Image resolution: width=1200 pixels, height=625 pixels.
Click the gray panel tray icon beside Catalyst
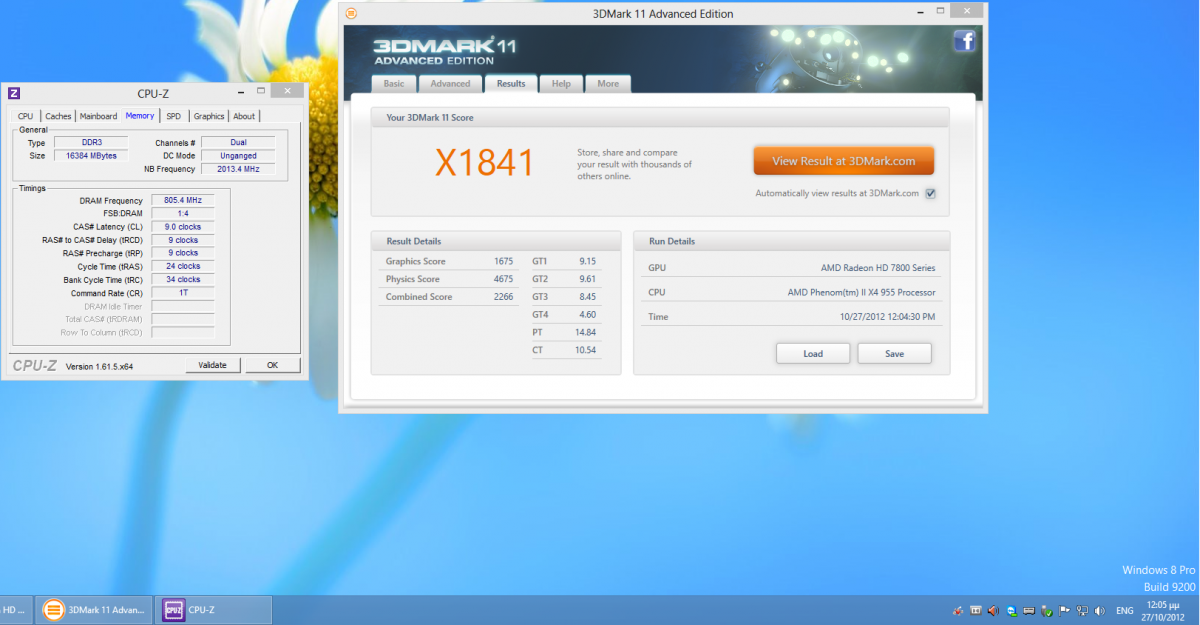click(x=976, y=611)
